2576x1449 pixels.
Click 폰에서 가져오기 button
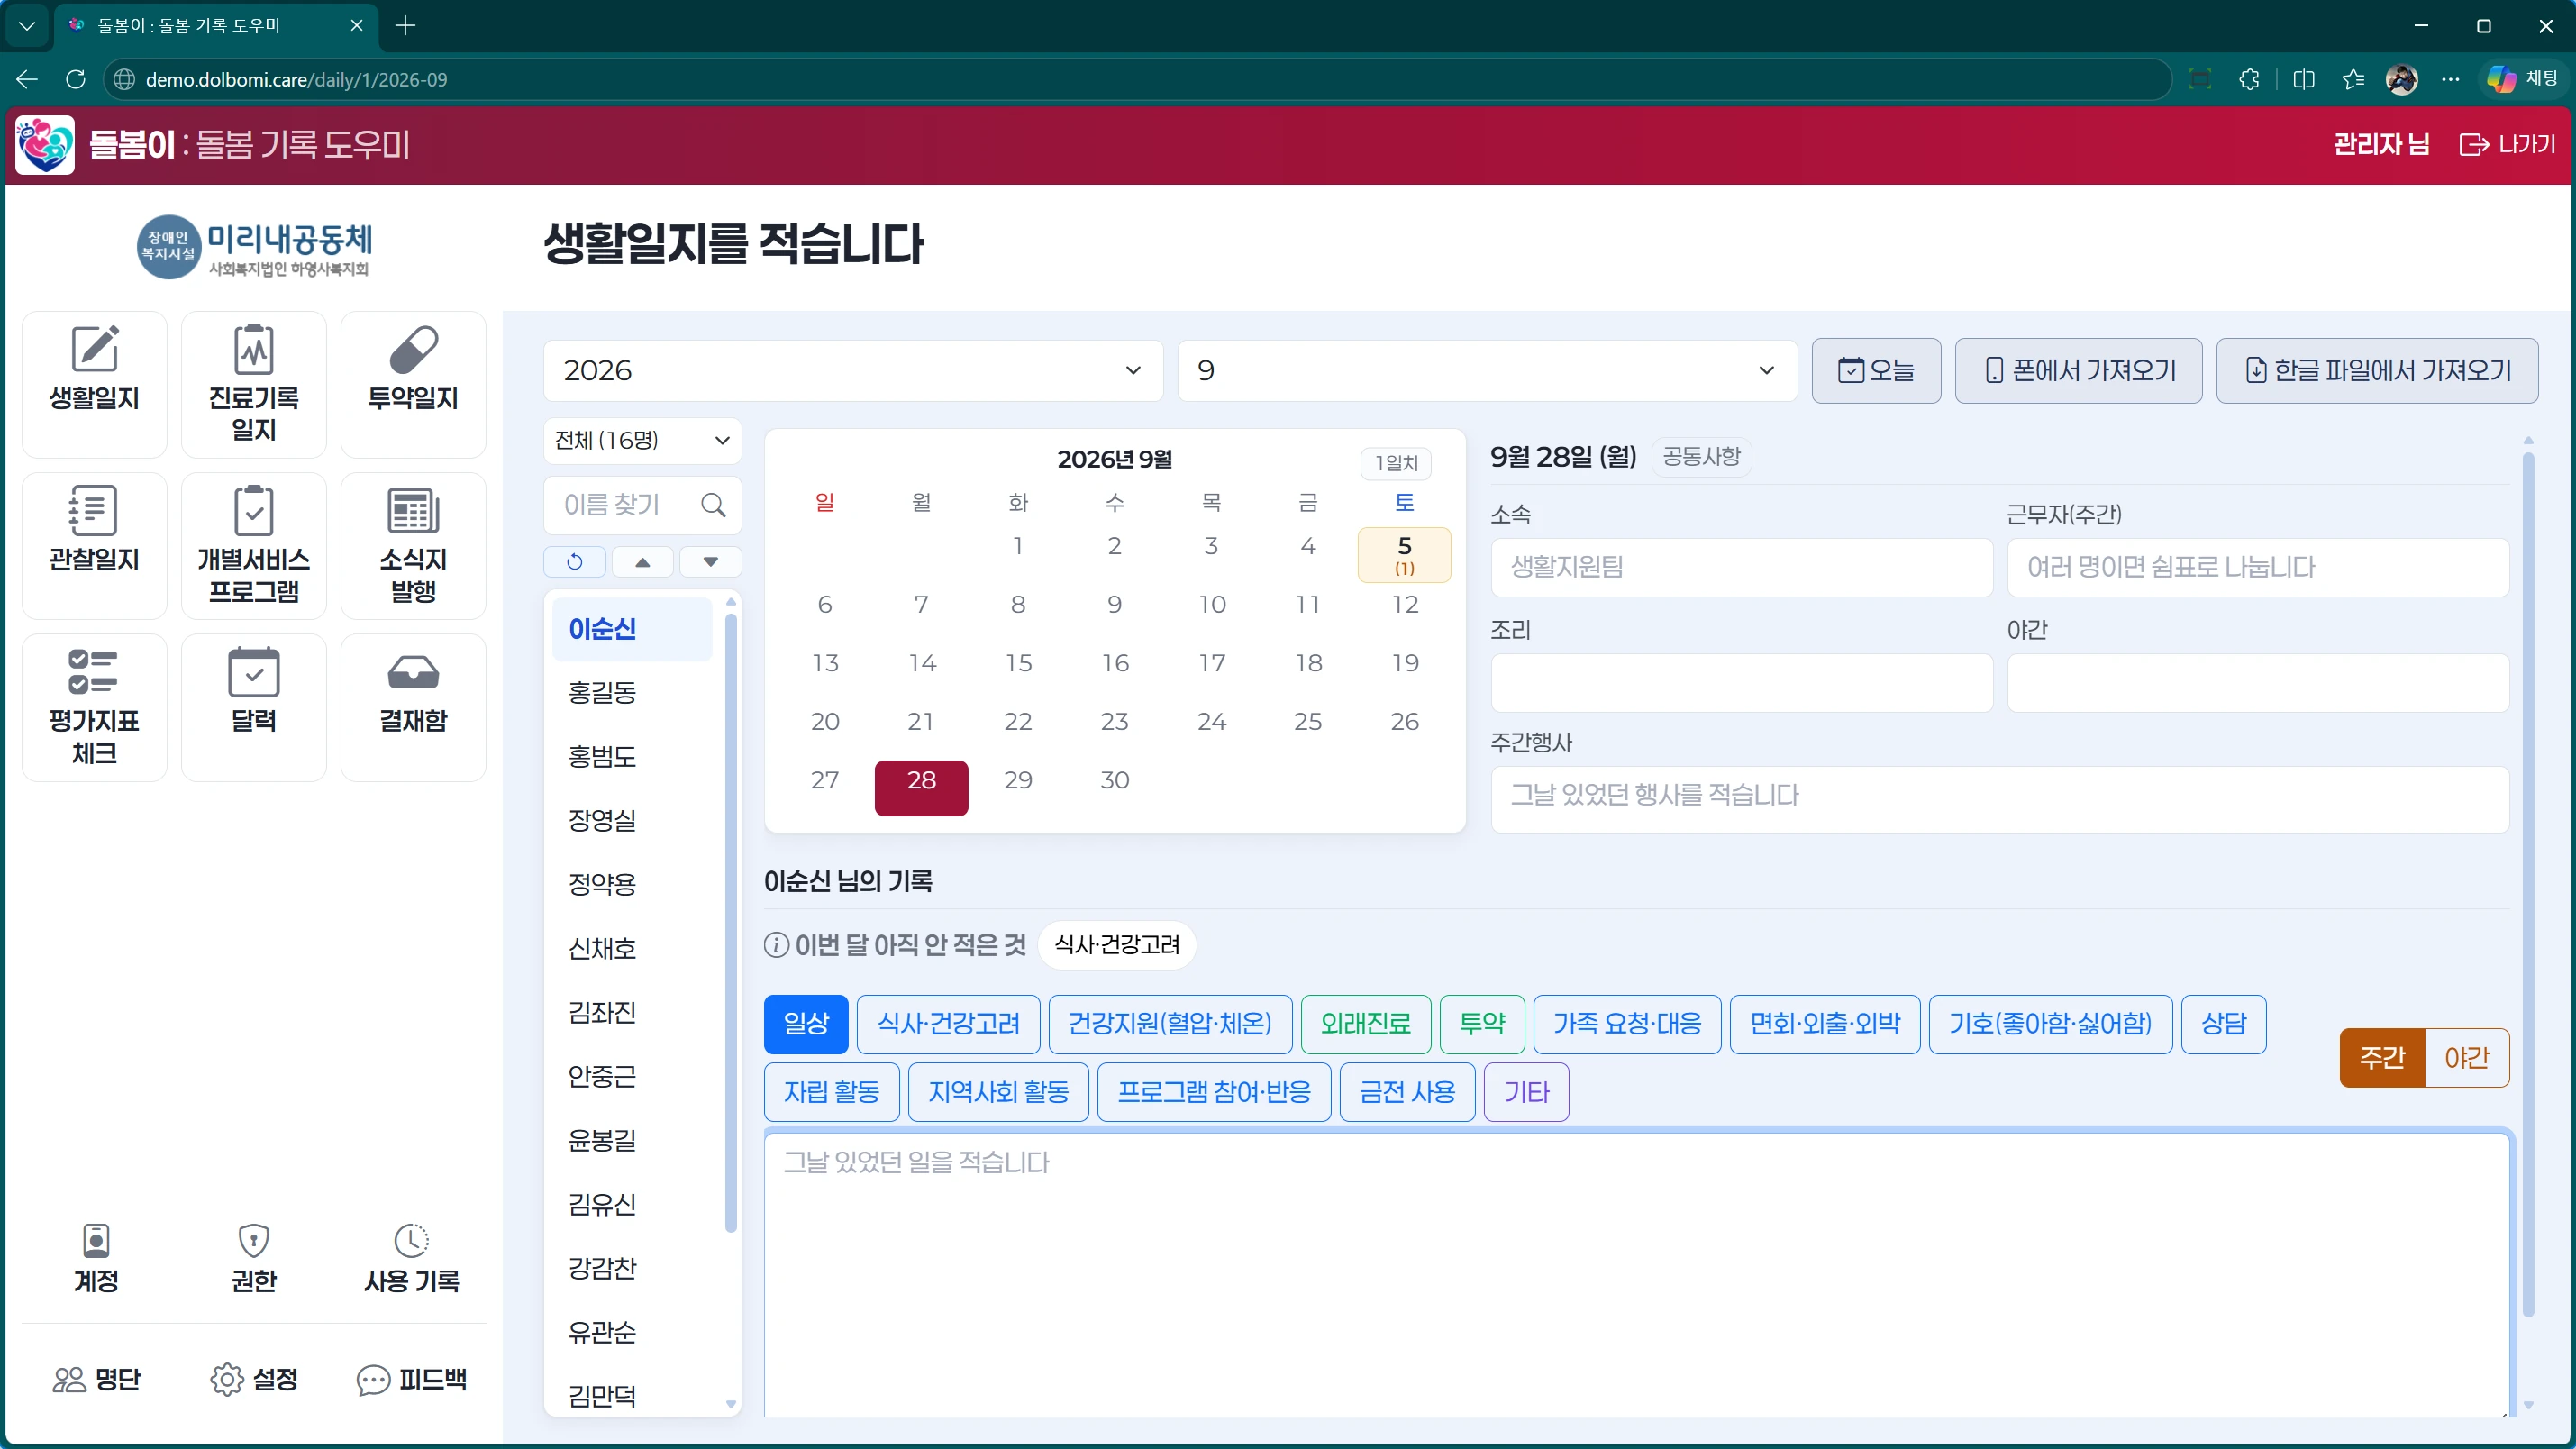(x=2078, y=371)
